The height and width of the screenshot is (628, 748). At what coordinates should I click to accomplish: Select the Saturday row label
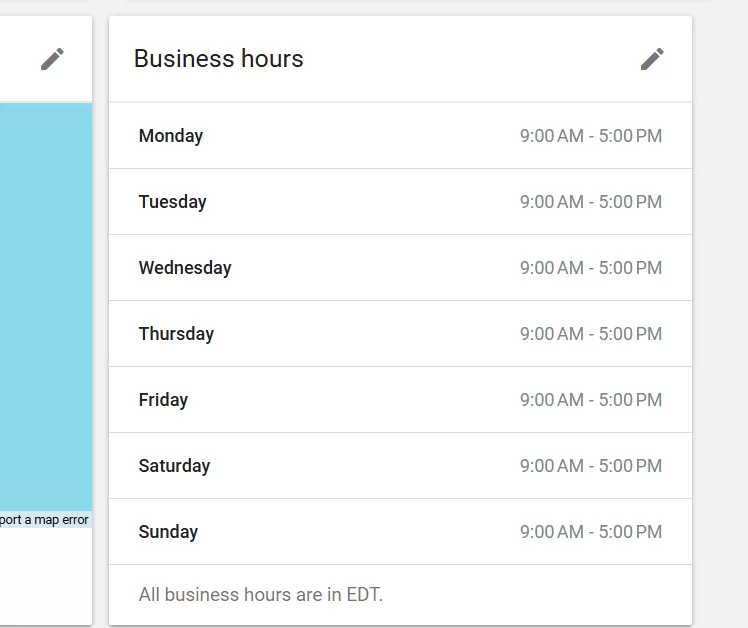pyautogui.click(x=174, y=466)
